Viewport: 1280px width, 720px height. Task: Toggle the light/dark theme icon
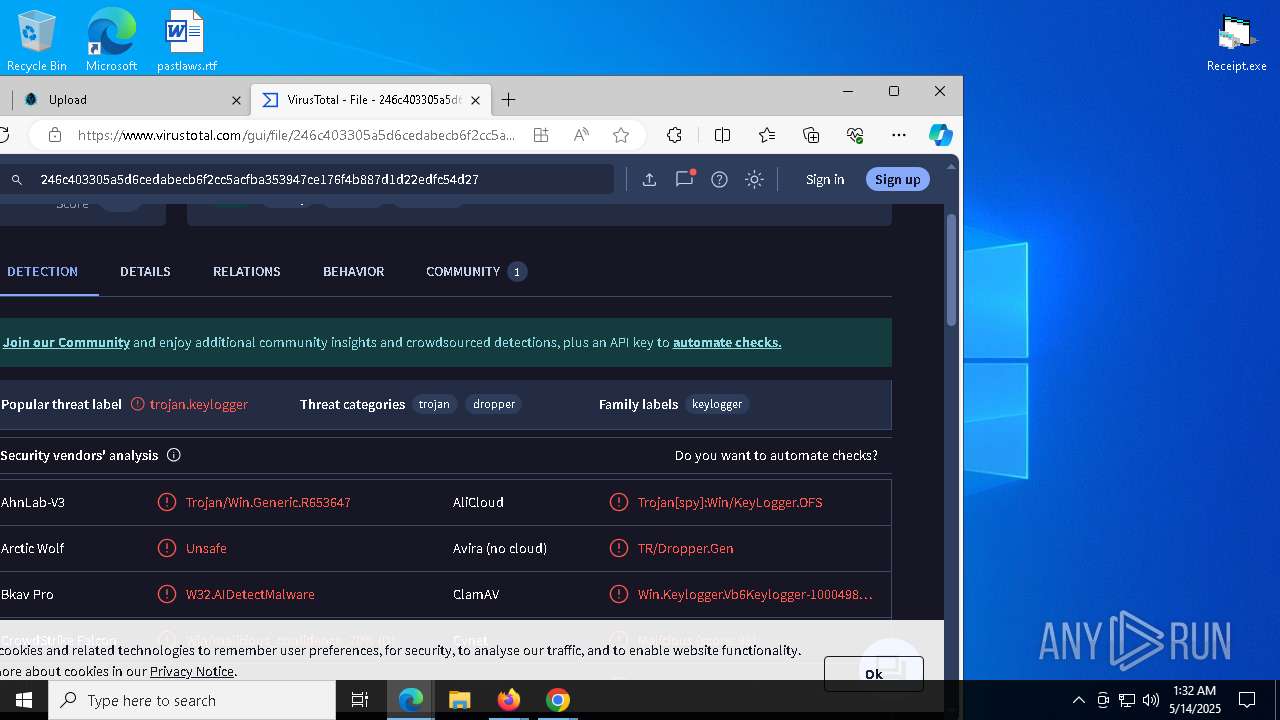click(755, 180)
